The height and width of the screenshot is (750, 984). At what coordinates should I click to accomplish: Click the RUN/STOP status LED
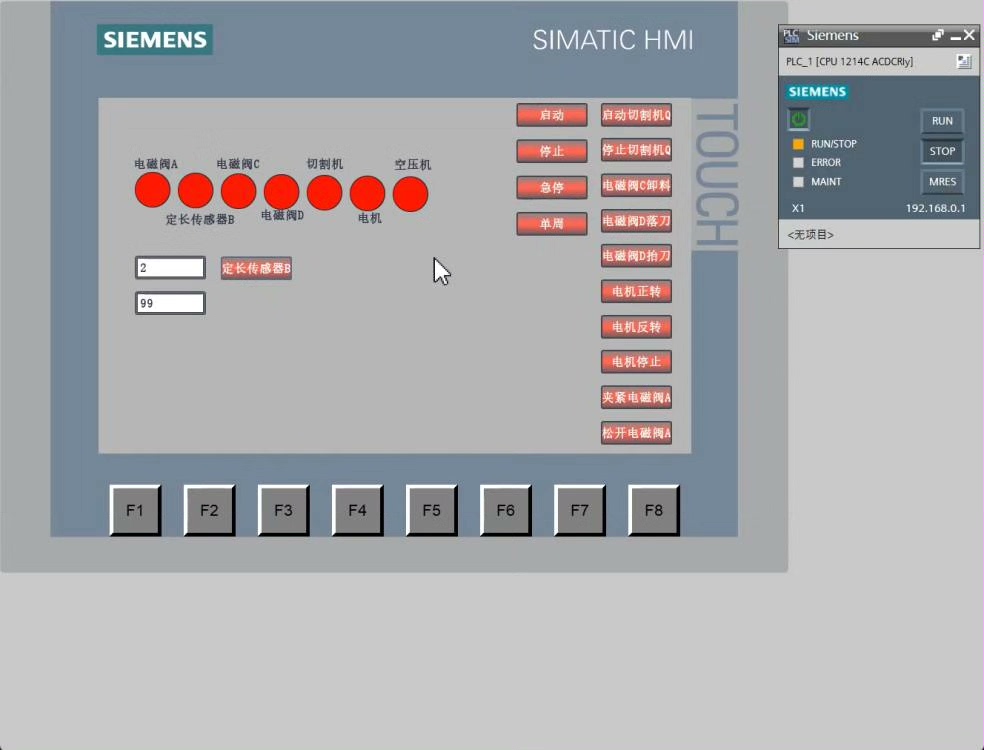point(798,144)
